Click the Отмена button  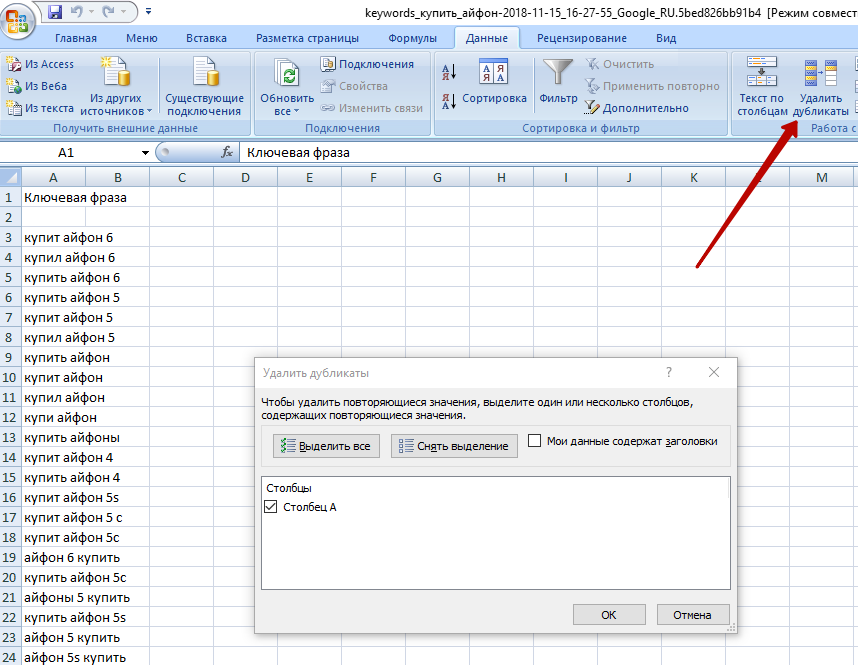(691, 615)
